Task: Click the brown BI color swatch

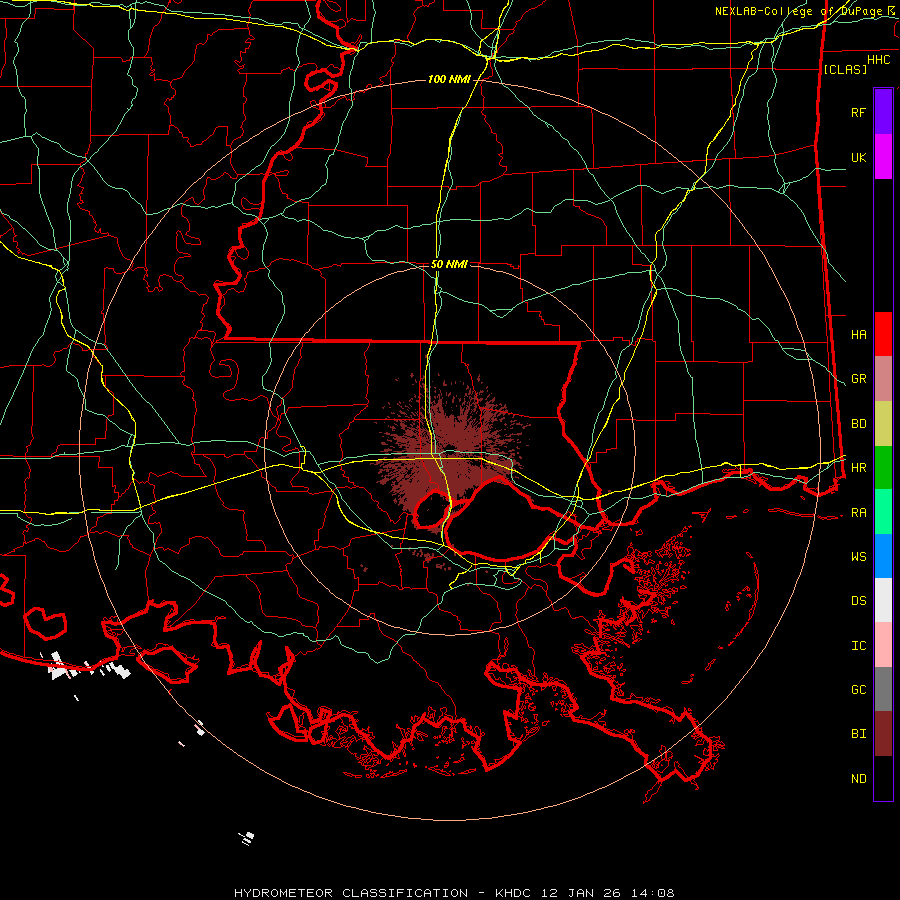Action: point(883,734)
